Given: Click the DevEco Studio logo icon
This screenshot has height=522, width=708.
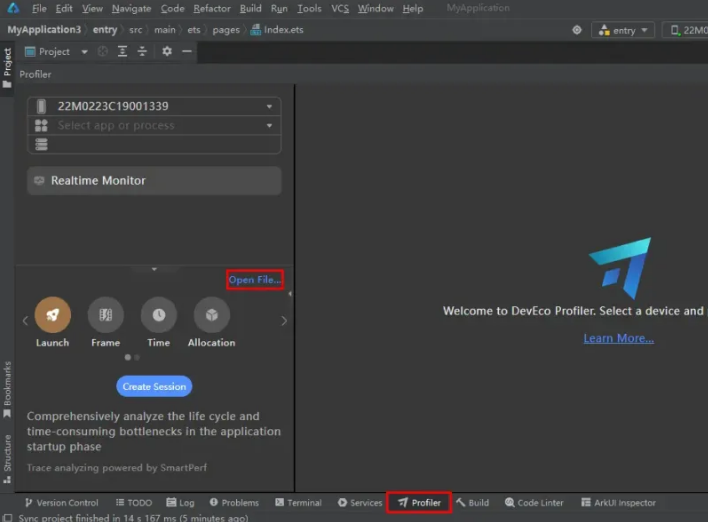Looking at the screenshot, I should tap(13, 8).
